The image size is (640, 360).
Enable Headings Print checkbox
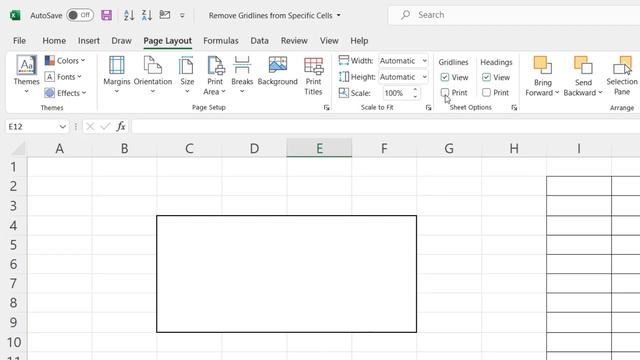tap(486, 93)
